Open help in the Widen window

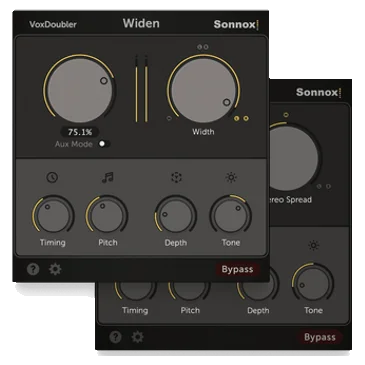pyautogui.click(x=33, y=269)
